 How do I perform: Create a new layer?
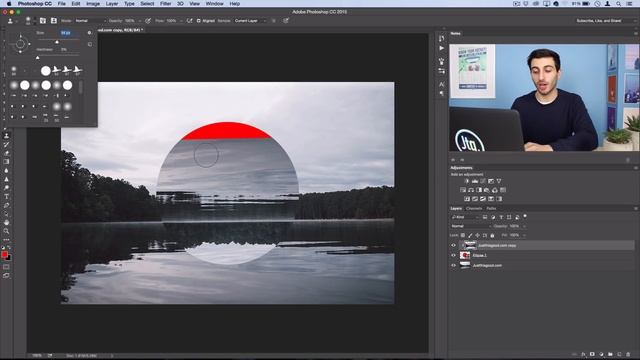pos(619,354)
